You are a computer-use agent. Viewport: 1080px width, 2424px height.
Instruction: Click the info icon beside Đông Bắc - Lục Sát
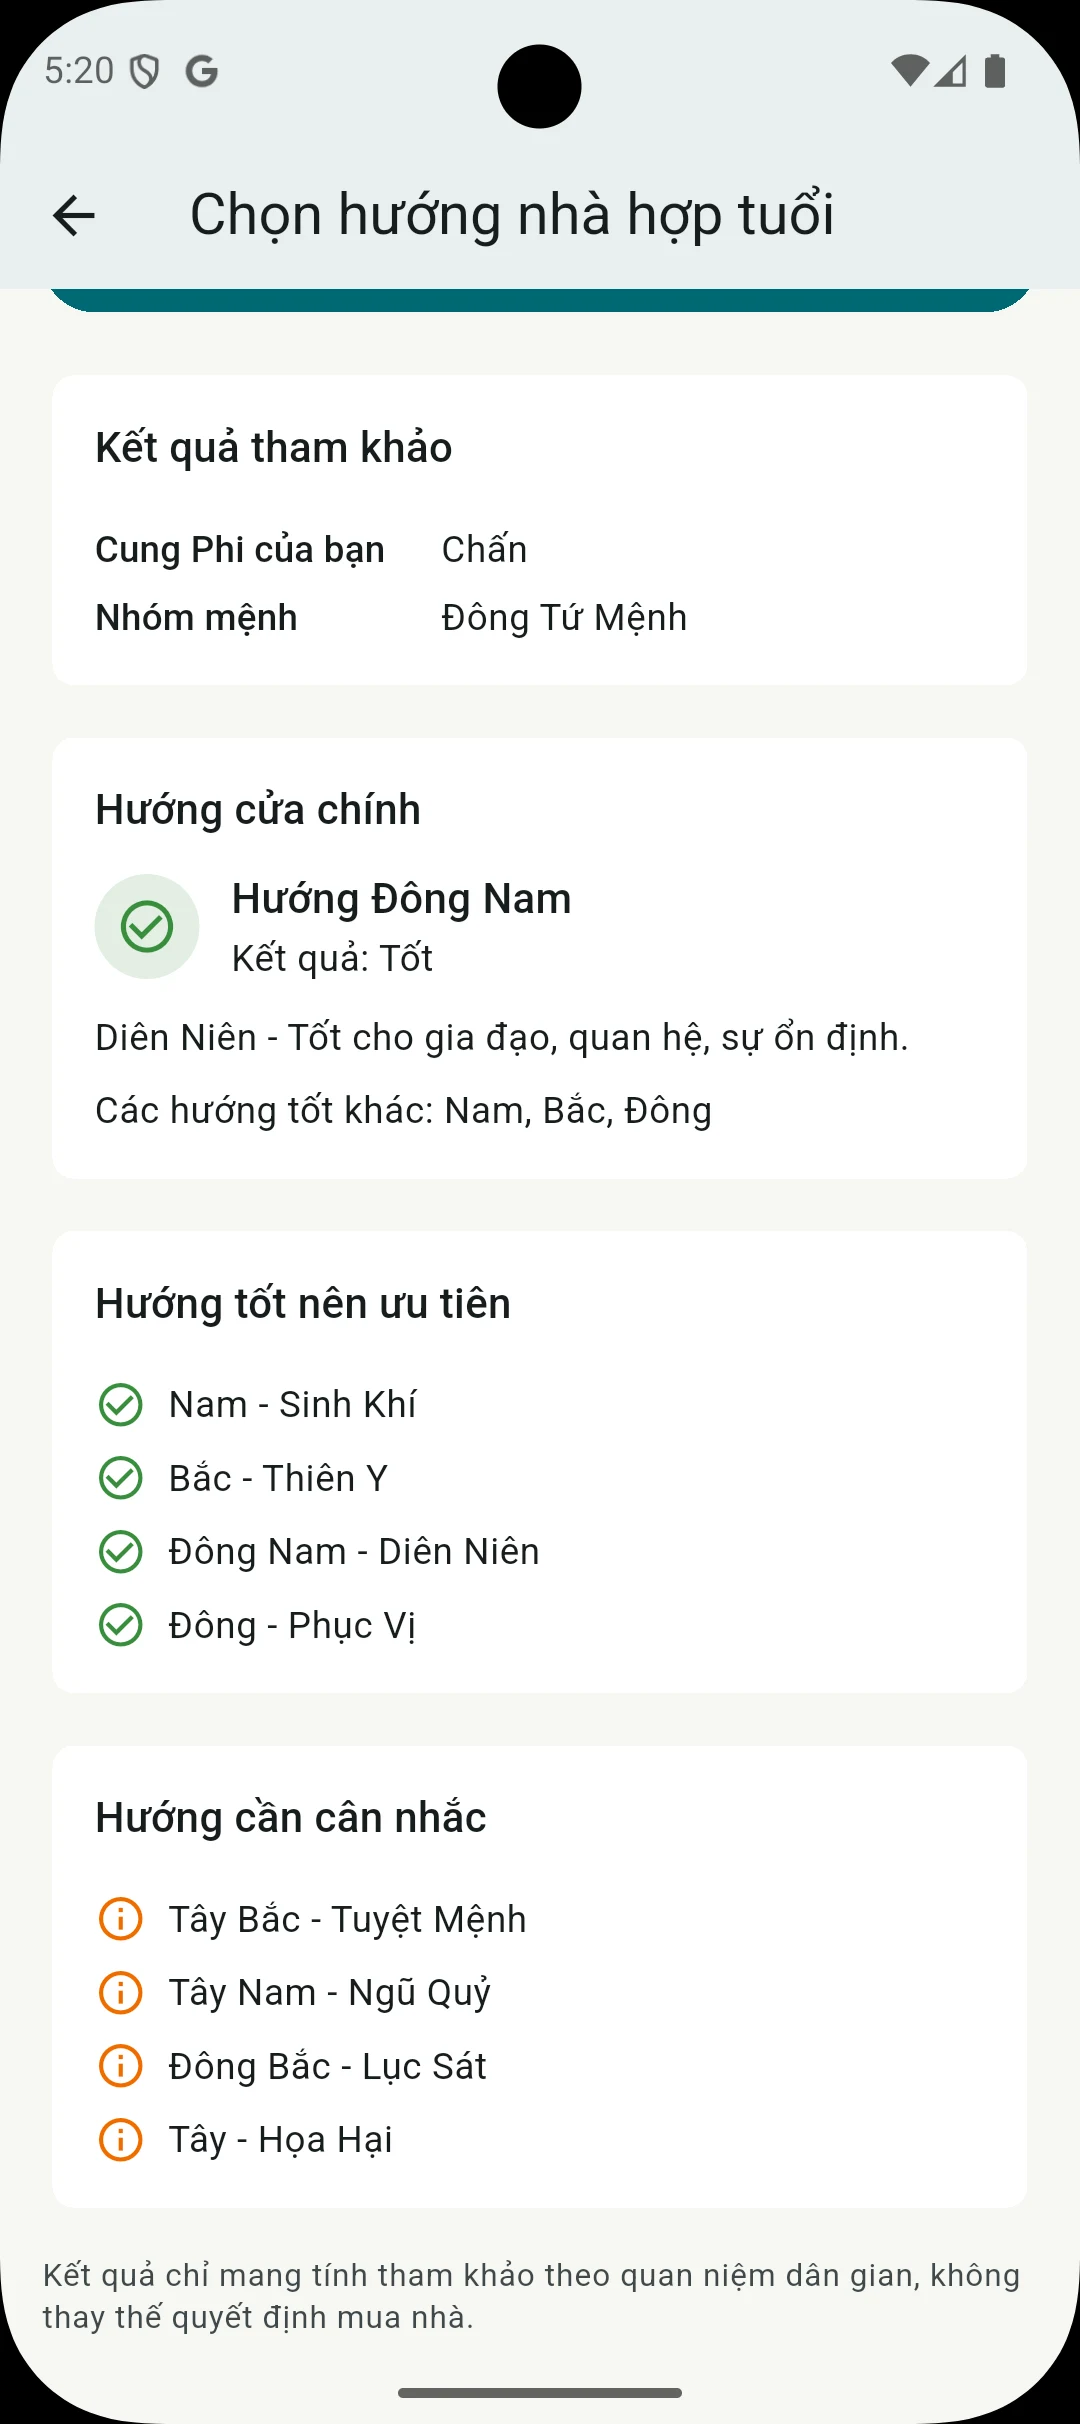(x=121, y=2066)
